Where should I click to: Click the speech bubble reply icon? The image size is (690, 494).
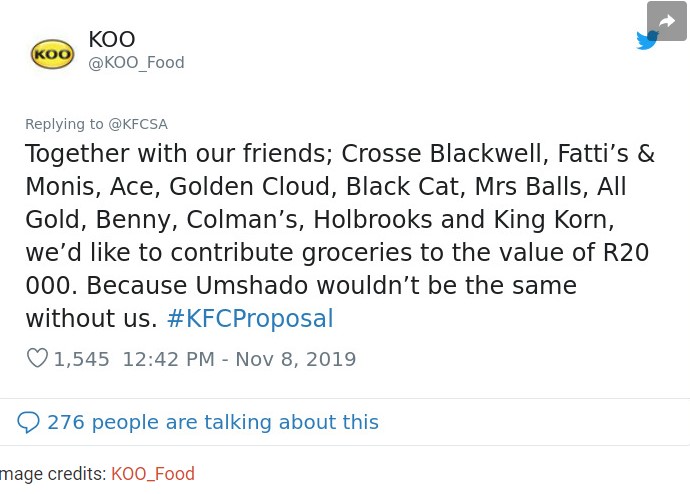29,422
